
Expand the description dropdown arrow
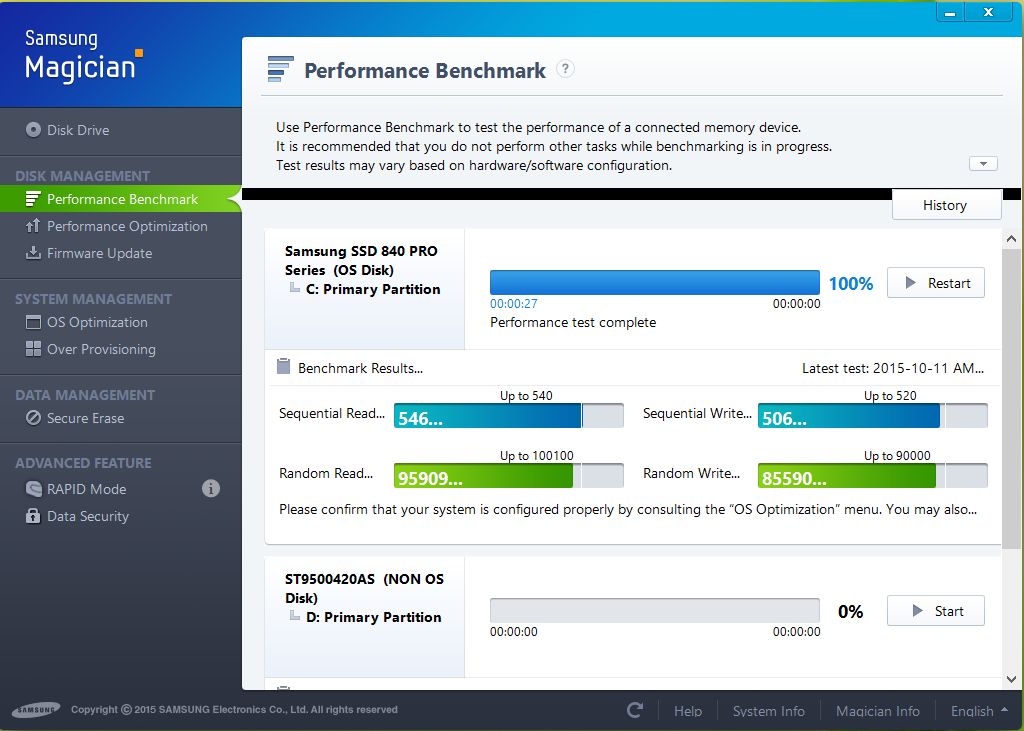[x=983, y=163]
